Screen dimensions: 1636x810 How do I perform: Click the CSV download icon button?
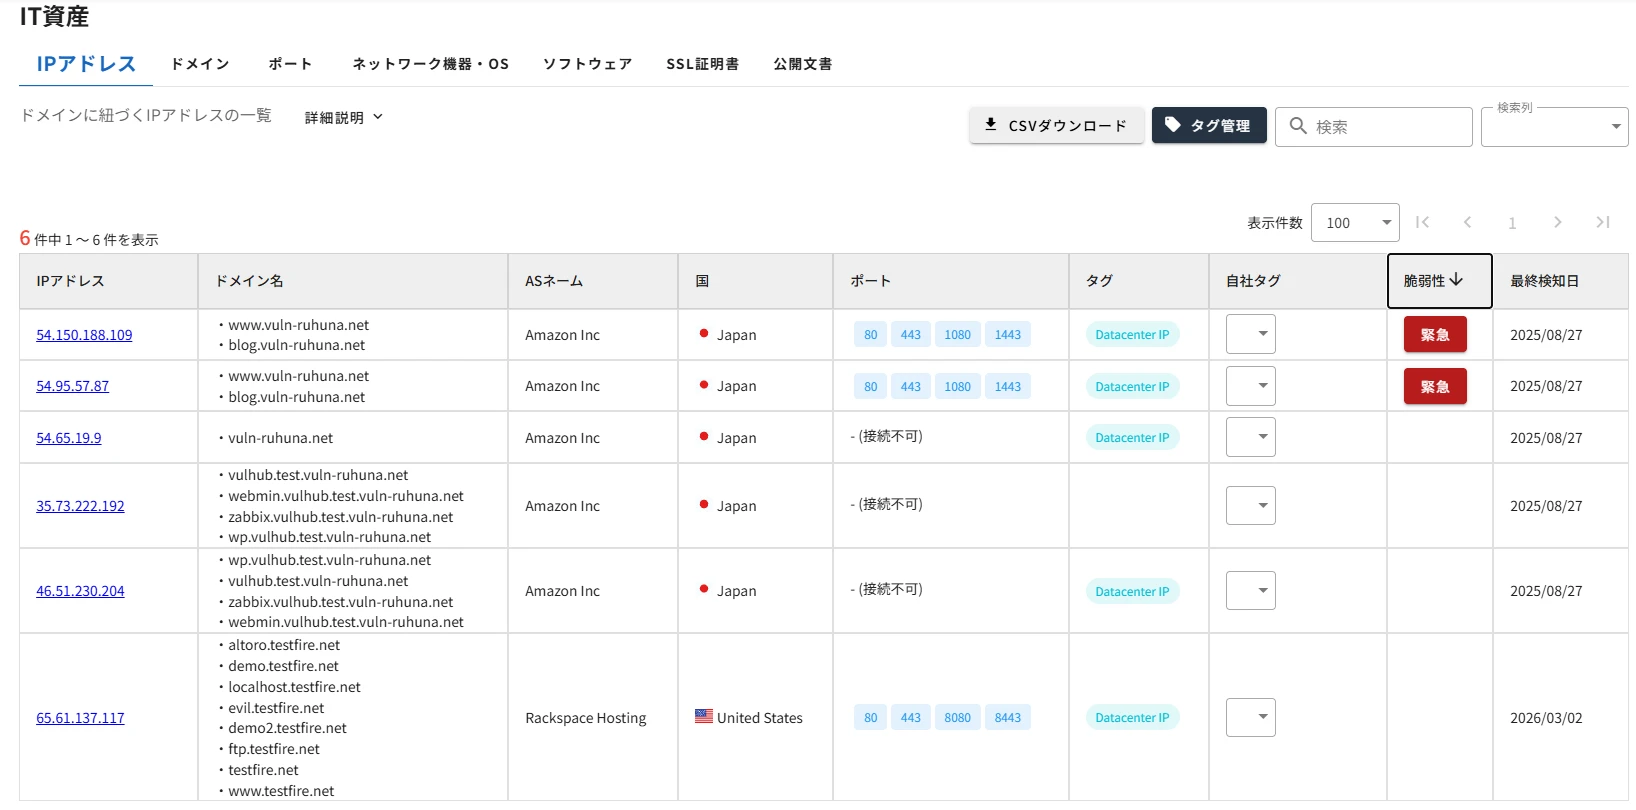click(991, 125)
